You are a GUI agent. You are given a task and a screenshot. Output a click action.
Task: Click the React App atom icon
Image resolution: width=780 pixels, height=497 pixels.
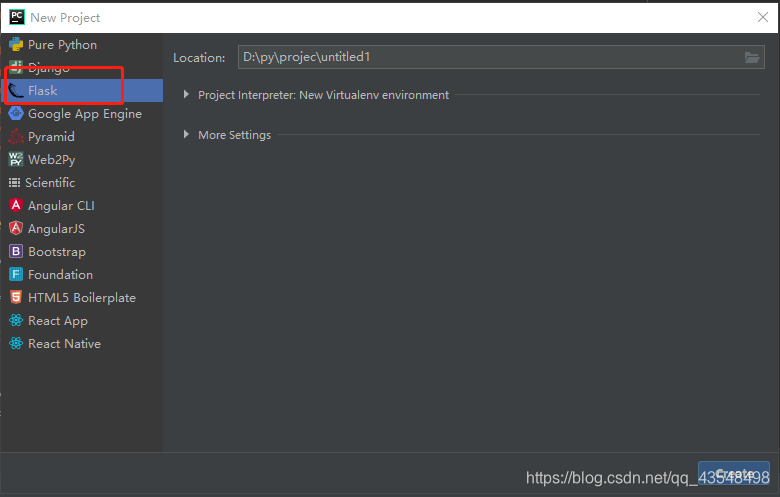(16, 320)
